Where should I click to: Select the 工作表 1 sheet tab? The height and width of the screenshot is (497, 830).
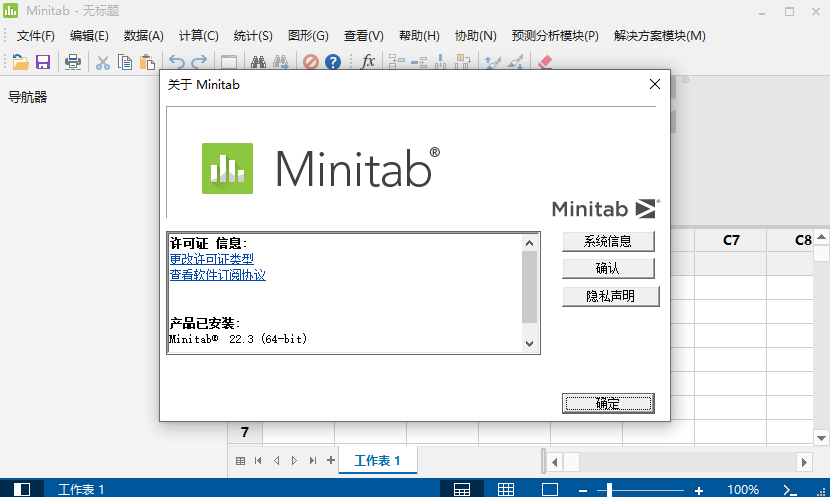coord(377,460)
